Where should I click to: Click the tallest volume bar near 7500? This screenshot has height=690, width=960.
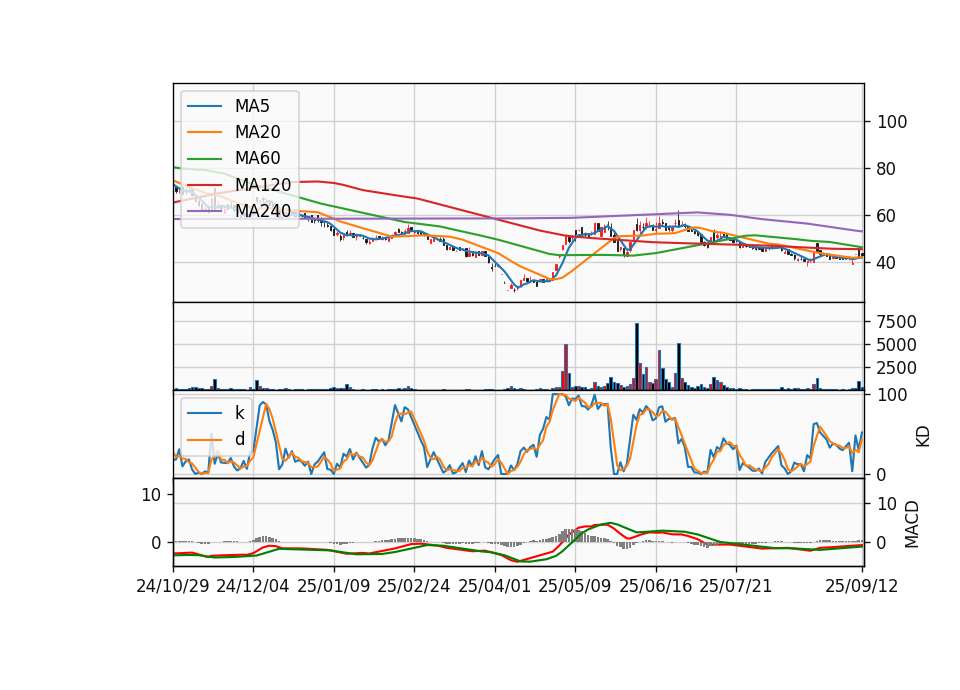click(637, 357)
